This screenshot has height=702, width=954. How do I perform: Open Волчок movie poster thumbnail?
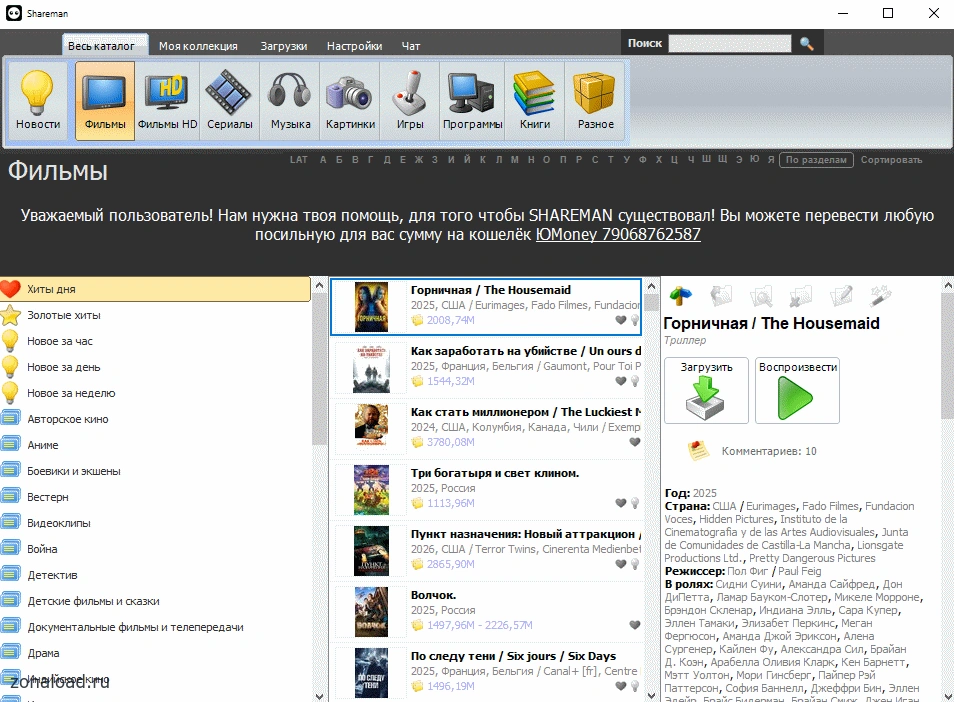[x=371, y=612]
